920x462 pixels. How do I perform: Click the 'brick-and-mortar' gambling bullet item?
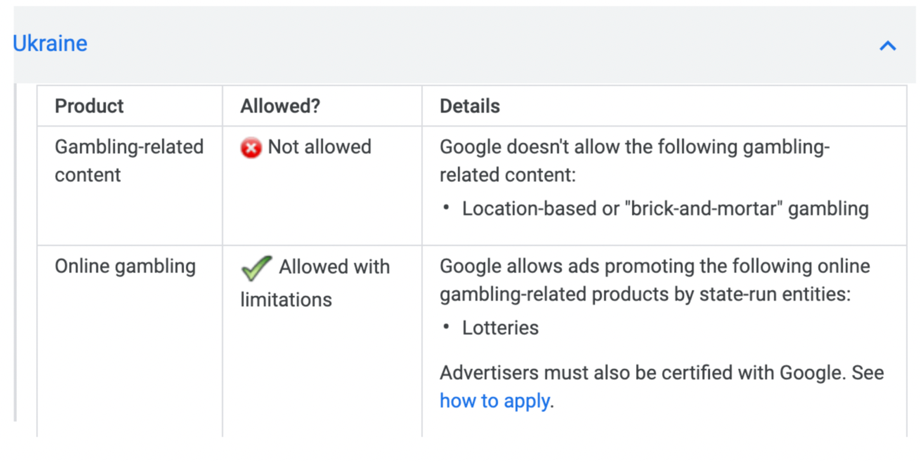click(665, 208)
